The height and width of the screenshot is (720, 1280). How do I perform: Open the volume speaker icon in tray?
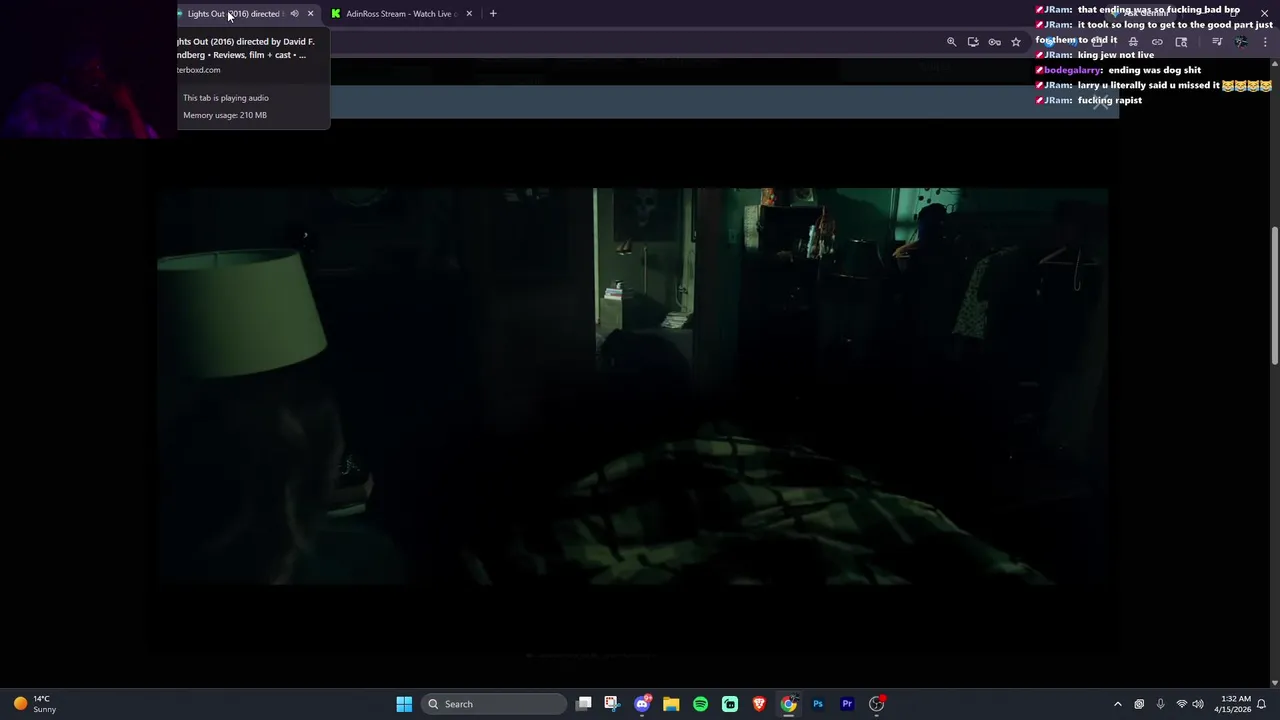(1198, 704)
